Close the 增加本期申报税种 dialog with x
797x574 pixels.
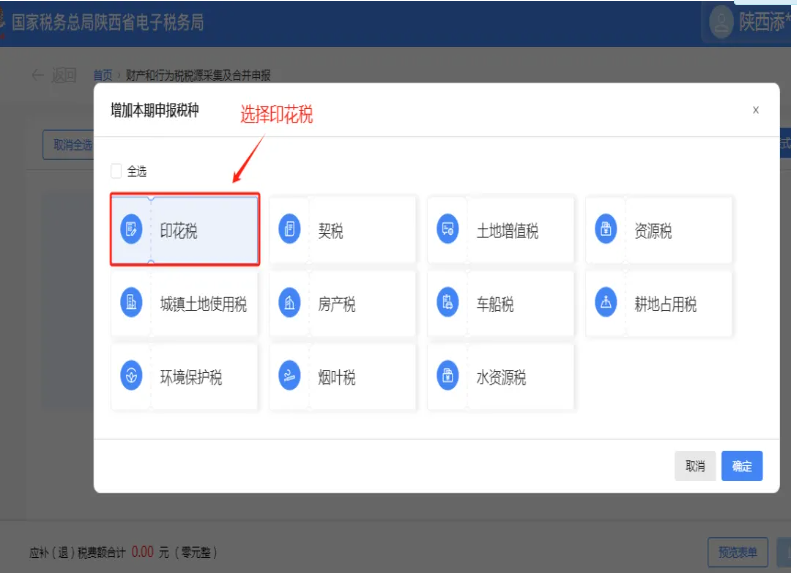(x=755, y=110)
